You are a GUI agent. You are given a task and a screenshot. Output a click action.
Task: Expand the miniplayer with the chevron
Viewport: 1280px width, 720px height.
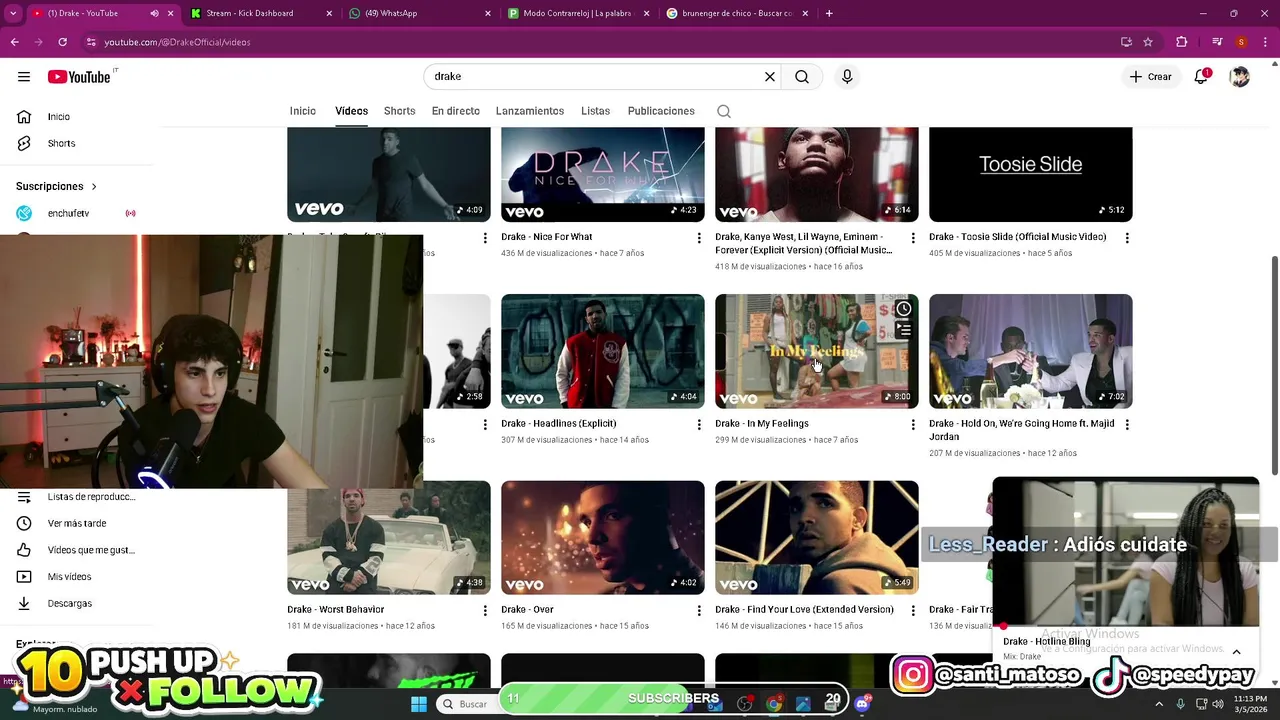point(1236,652)
